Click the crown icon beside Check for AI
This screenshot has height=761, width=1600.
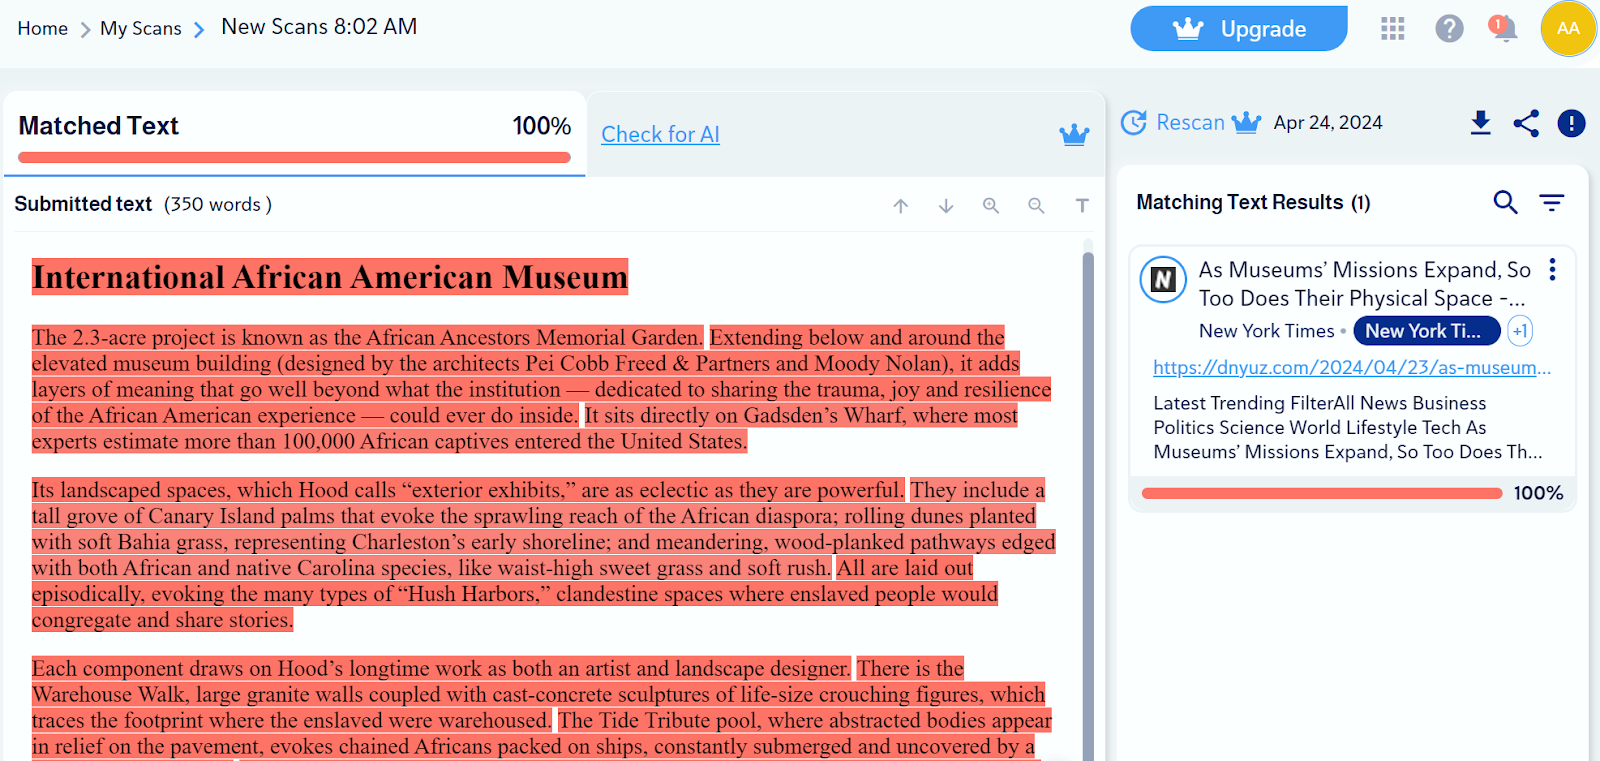[1074, 134]
